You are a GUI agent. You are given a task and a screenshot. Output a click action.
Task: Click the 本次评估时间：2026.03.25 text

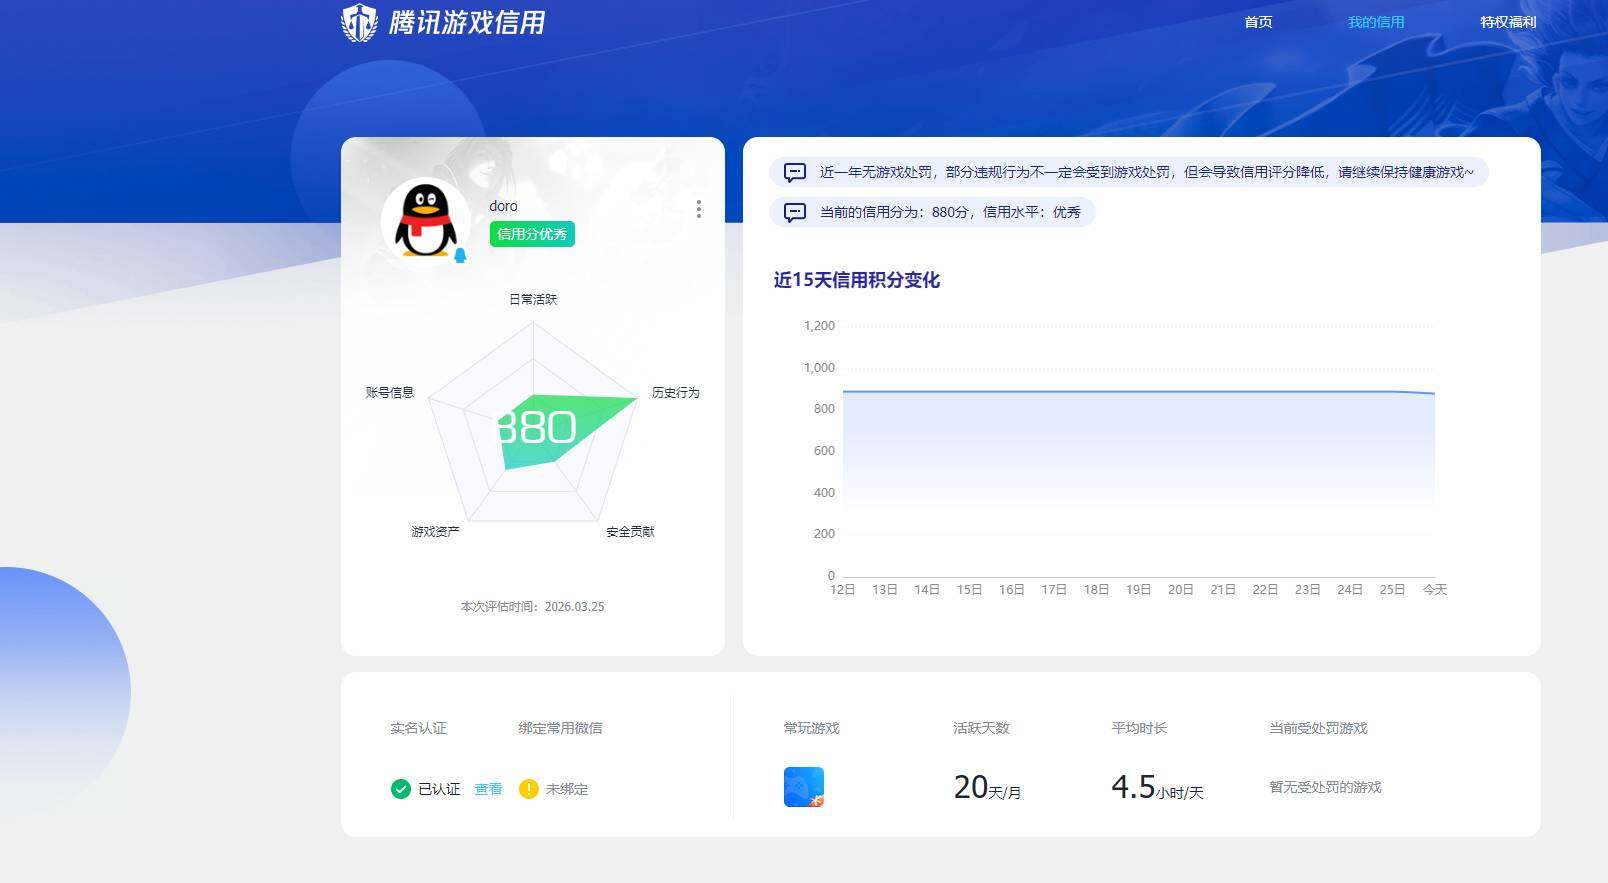[x=532, y=607]
